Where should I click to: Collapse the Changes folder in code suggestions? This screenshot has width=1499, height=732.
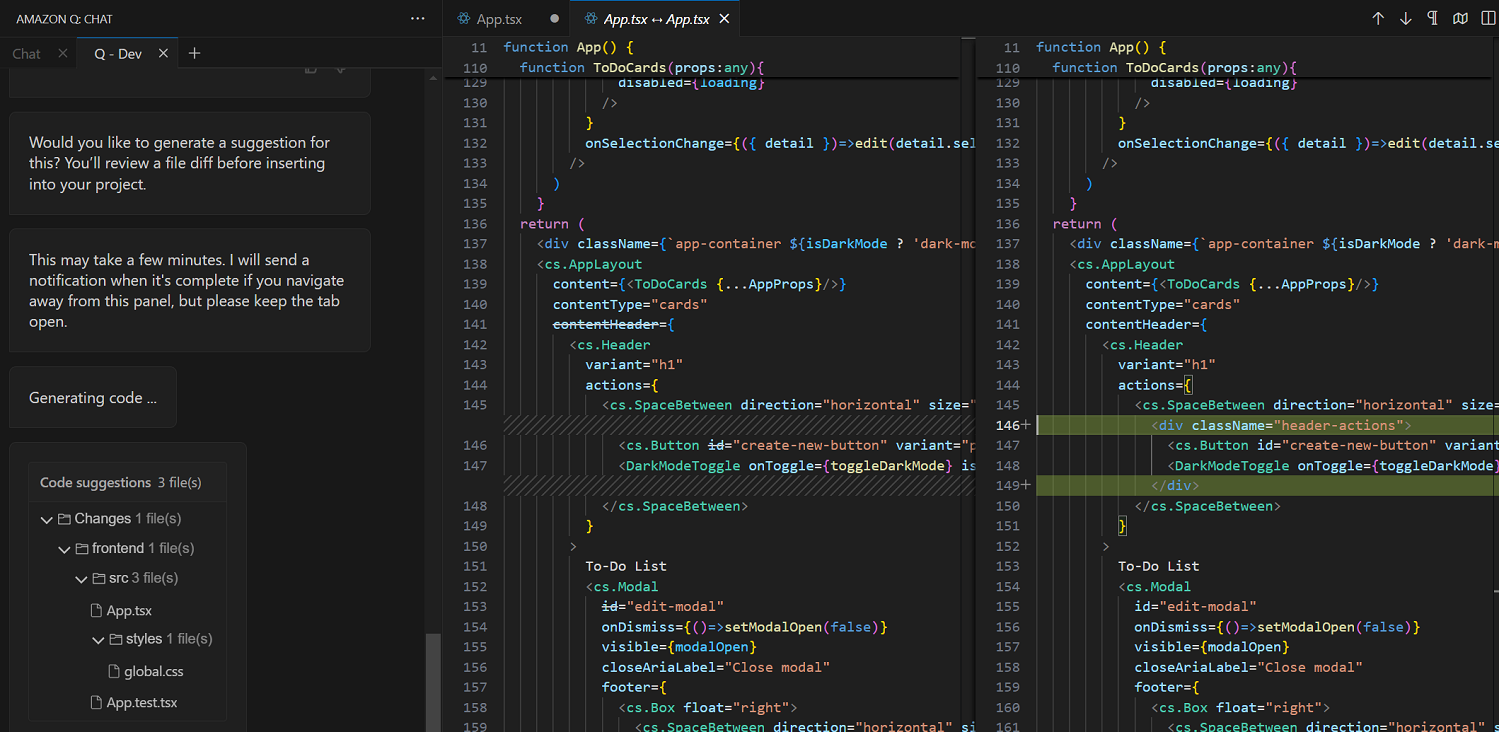(47, 519)
